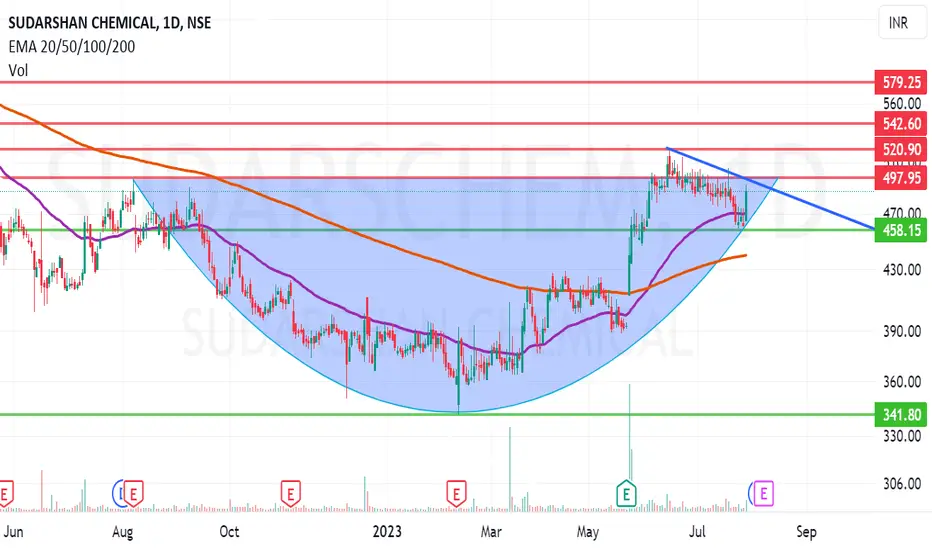Screen dimensions: 932x550
Task: Click the 520.90 red price label
Action: (900, 149)
